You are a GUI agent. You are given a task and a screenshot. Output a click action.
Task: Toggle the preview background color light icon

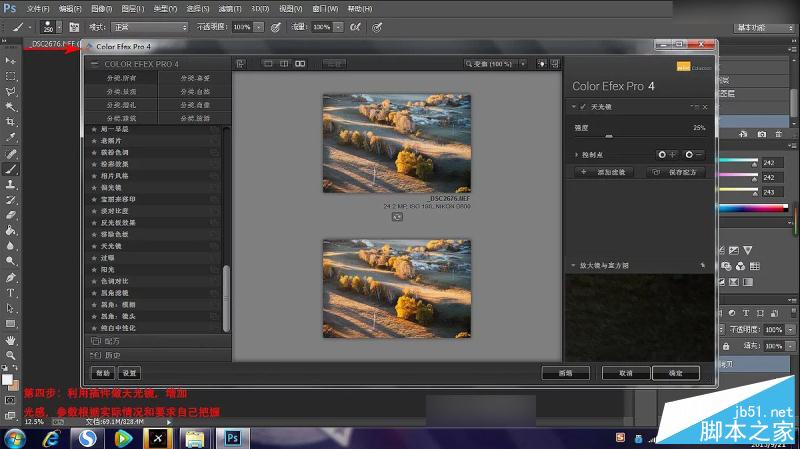[x=541, y=63]
